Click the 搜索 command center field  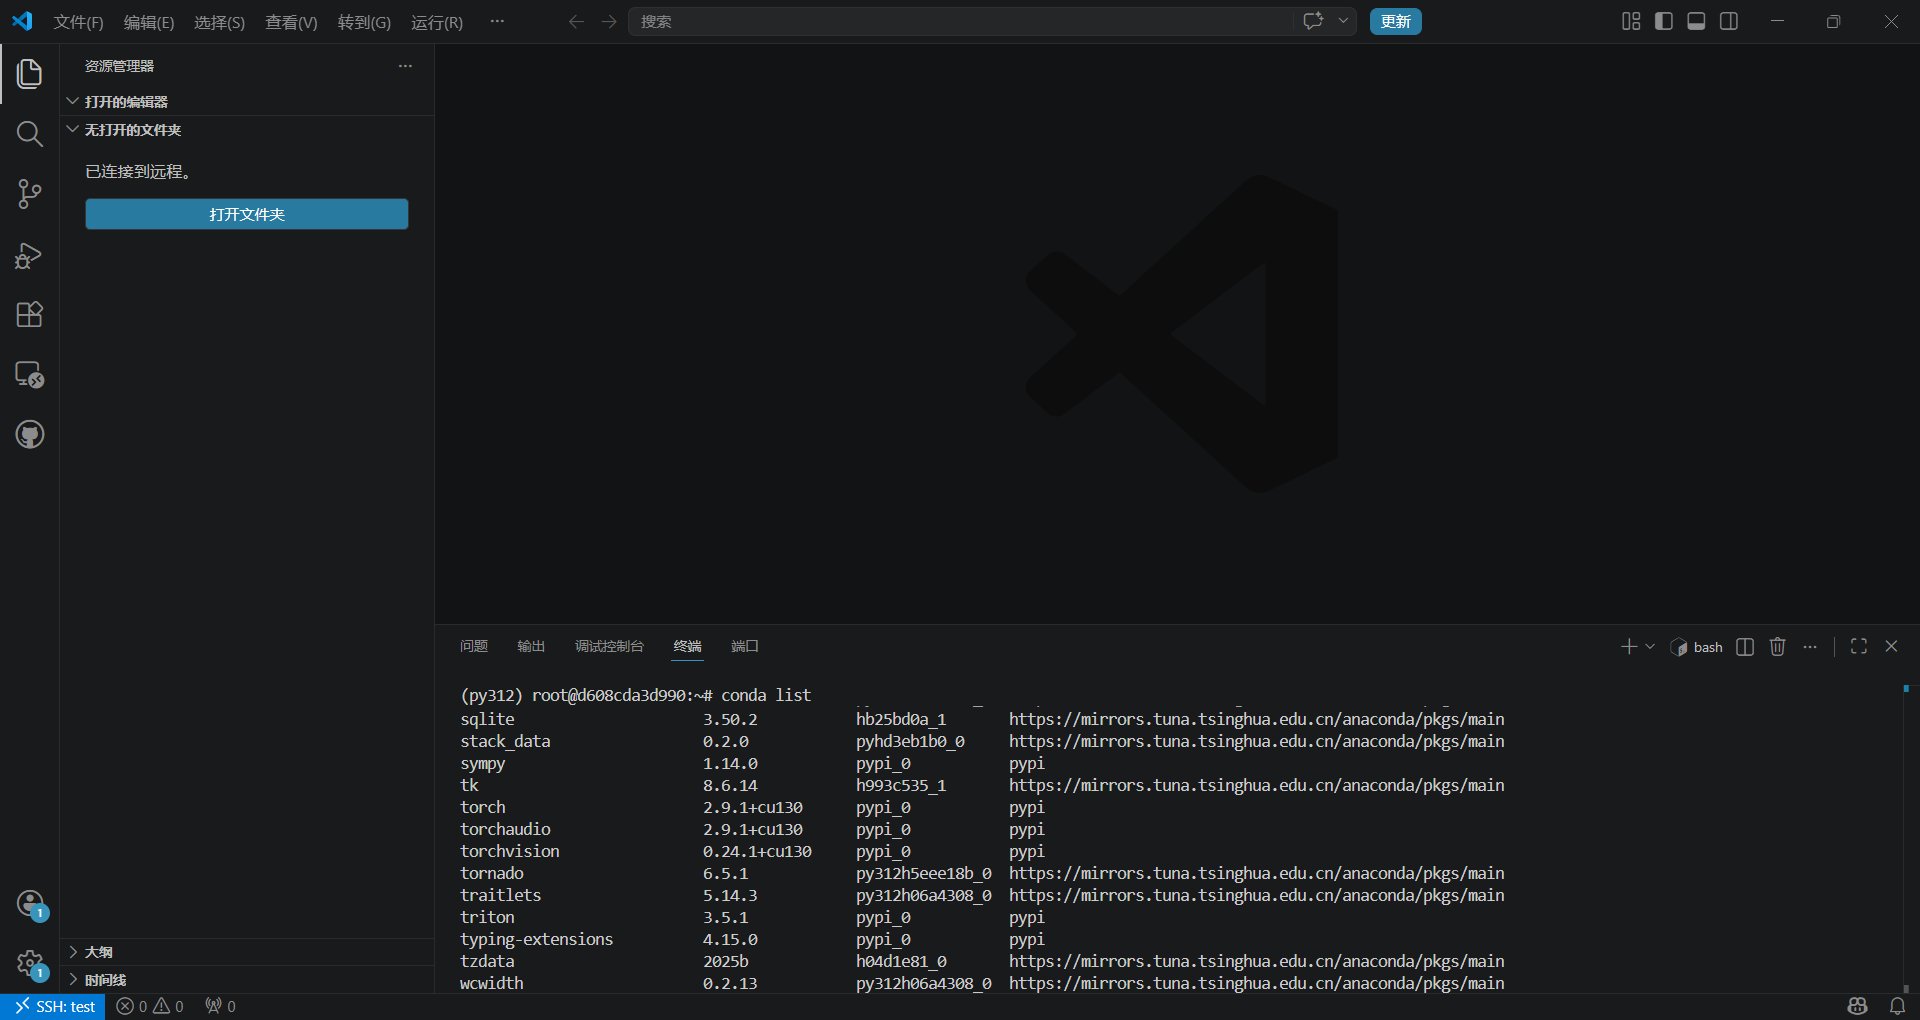[960, 21]
